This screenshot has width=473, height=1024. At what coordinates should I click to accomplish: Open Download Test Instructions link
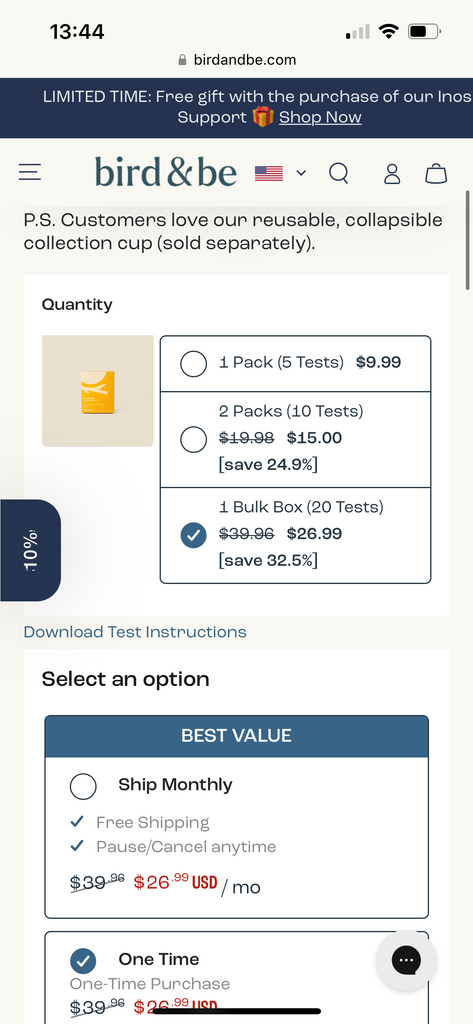[x=135, y=632]
